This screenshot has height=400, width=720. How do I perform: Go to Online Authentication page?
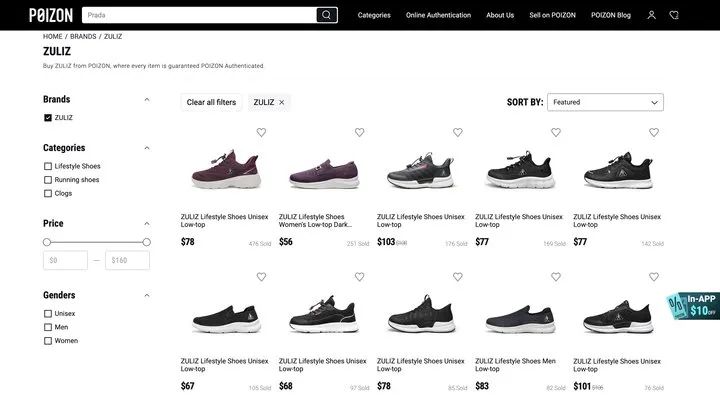click(x=438, y=15)
